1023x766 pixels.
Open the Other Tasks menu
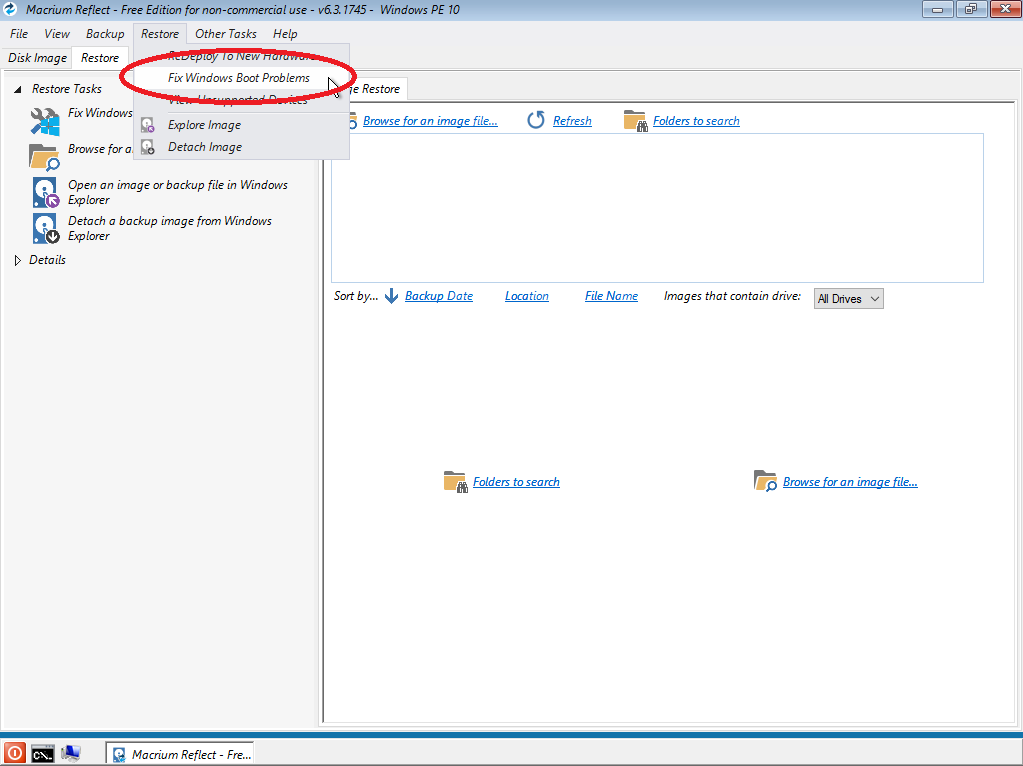(226, 34)
